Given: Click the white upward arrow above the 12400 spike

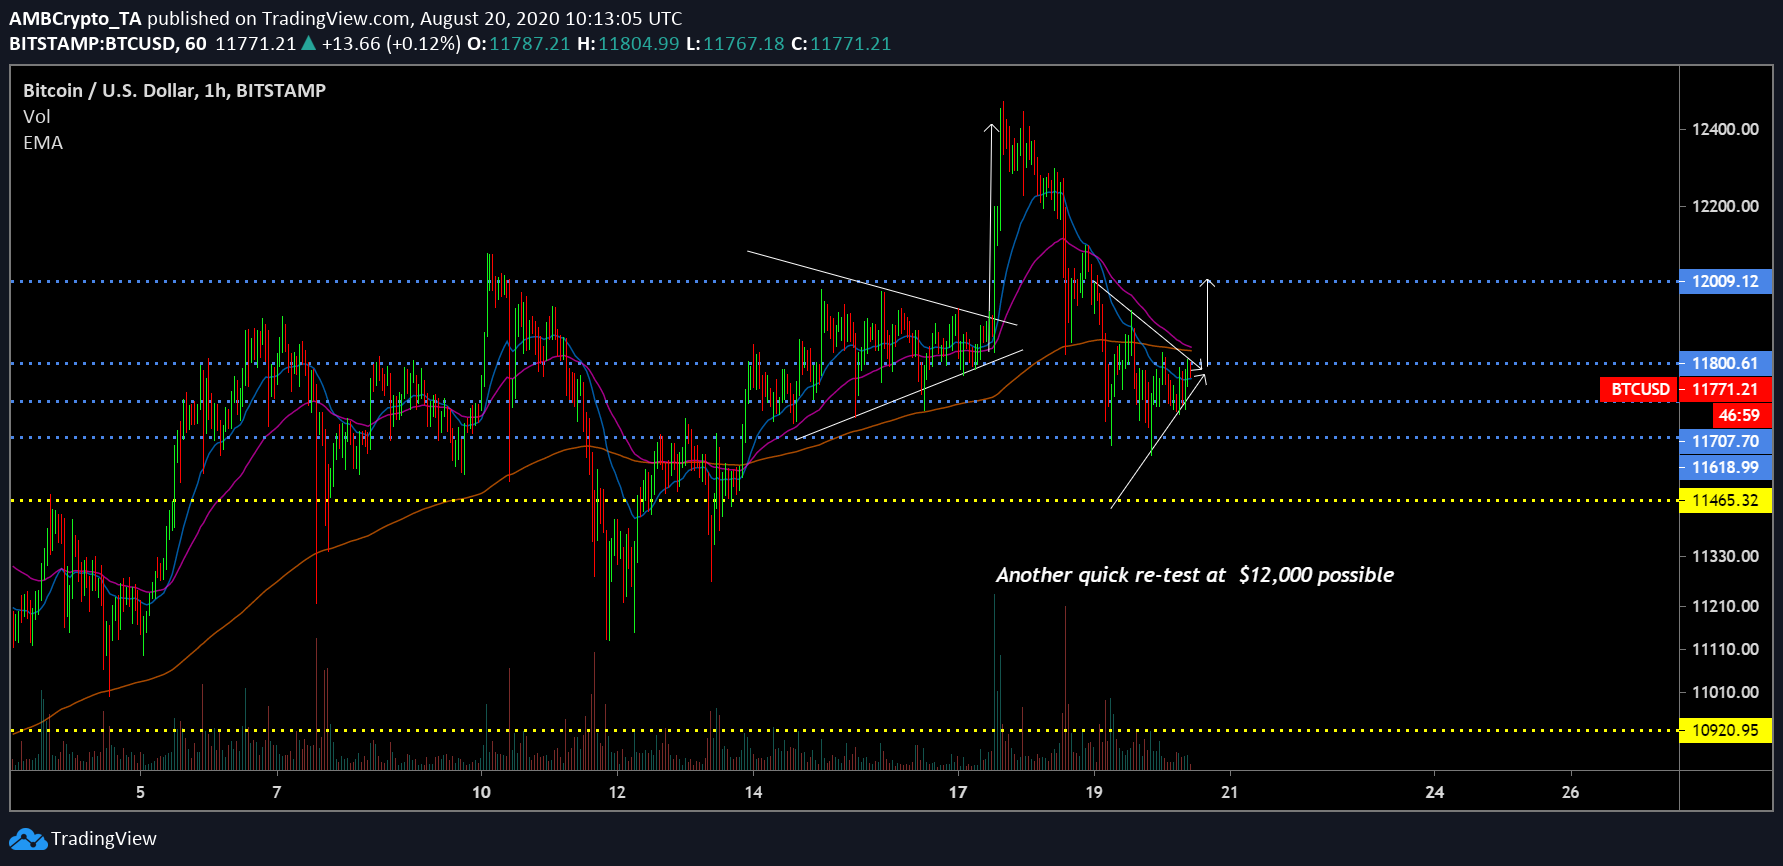Looking at the screenshot, I should pyautogui.click(x=991, y=130).
